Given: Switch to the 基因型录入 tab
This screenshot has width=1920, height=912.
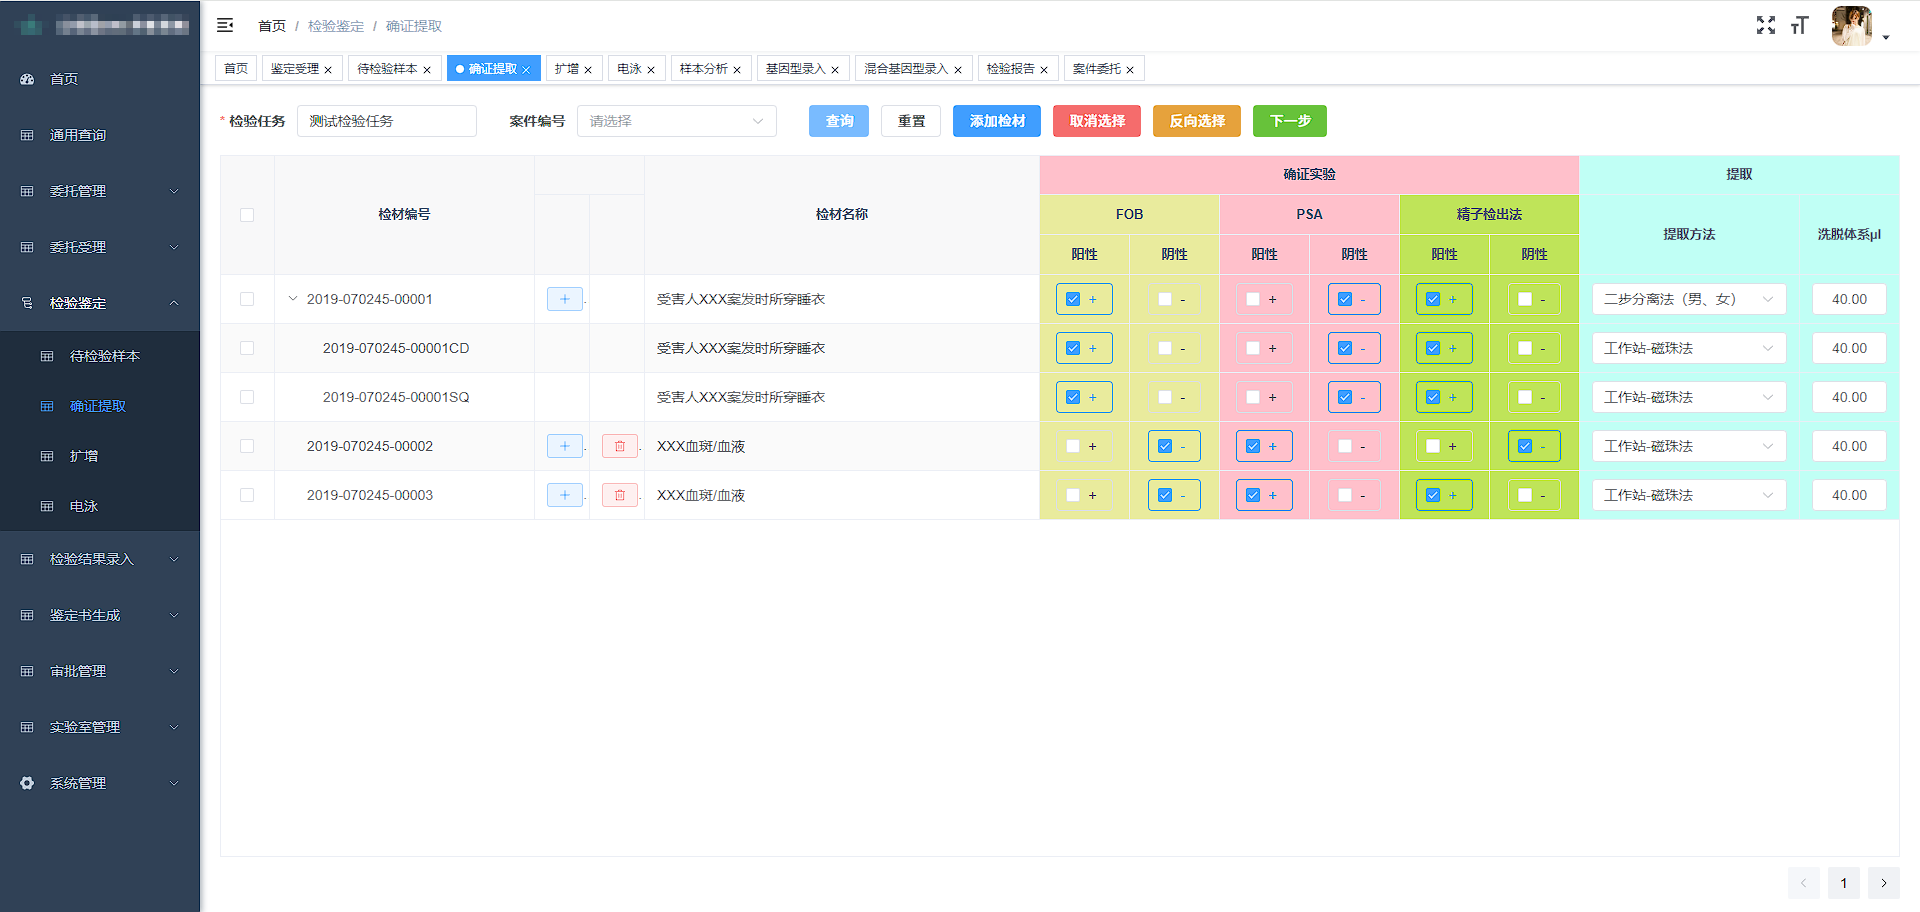Looking at the screenshot, I should (795, 69).
